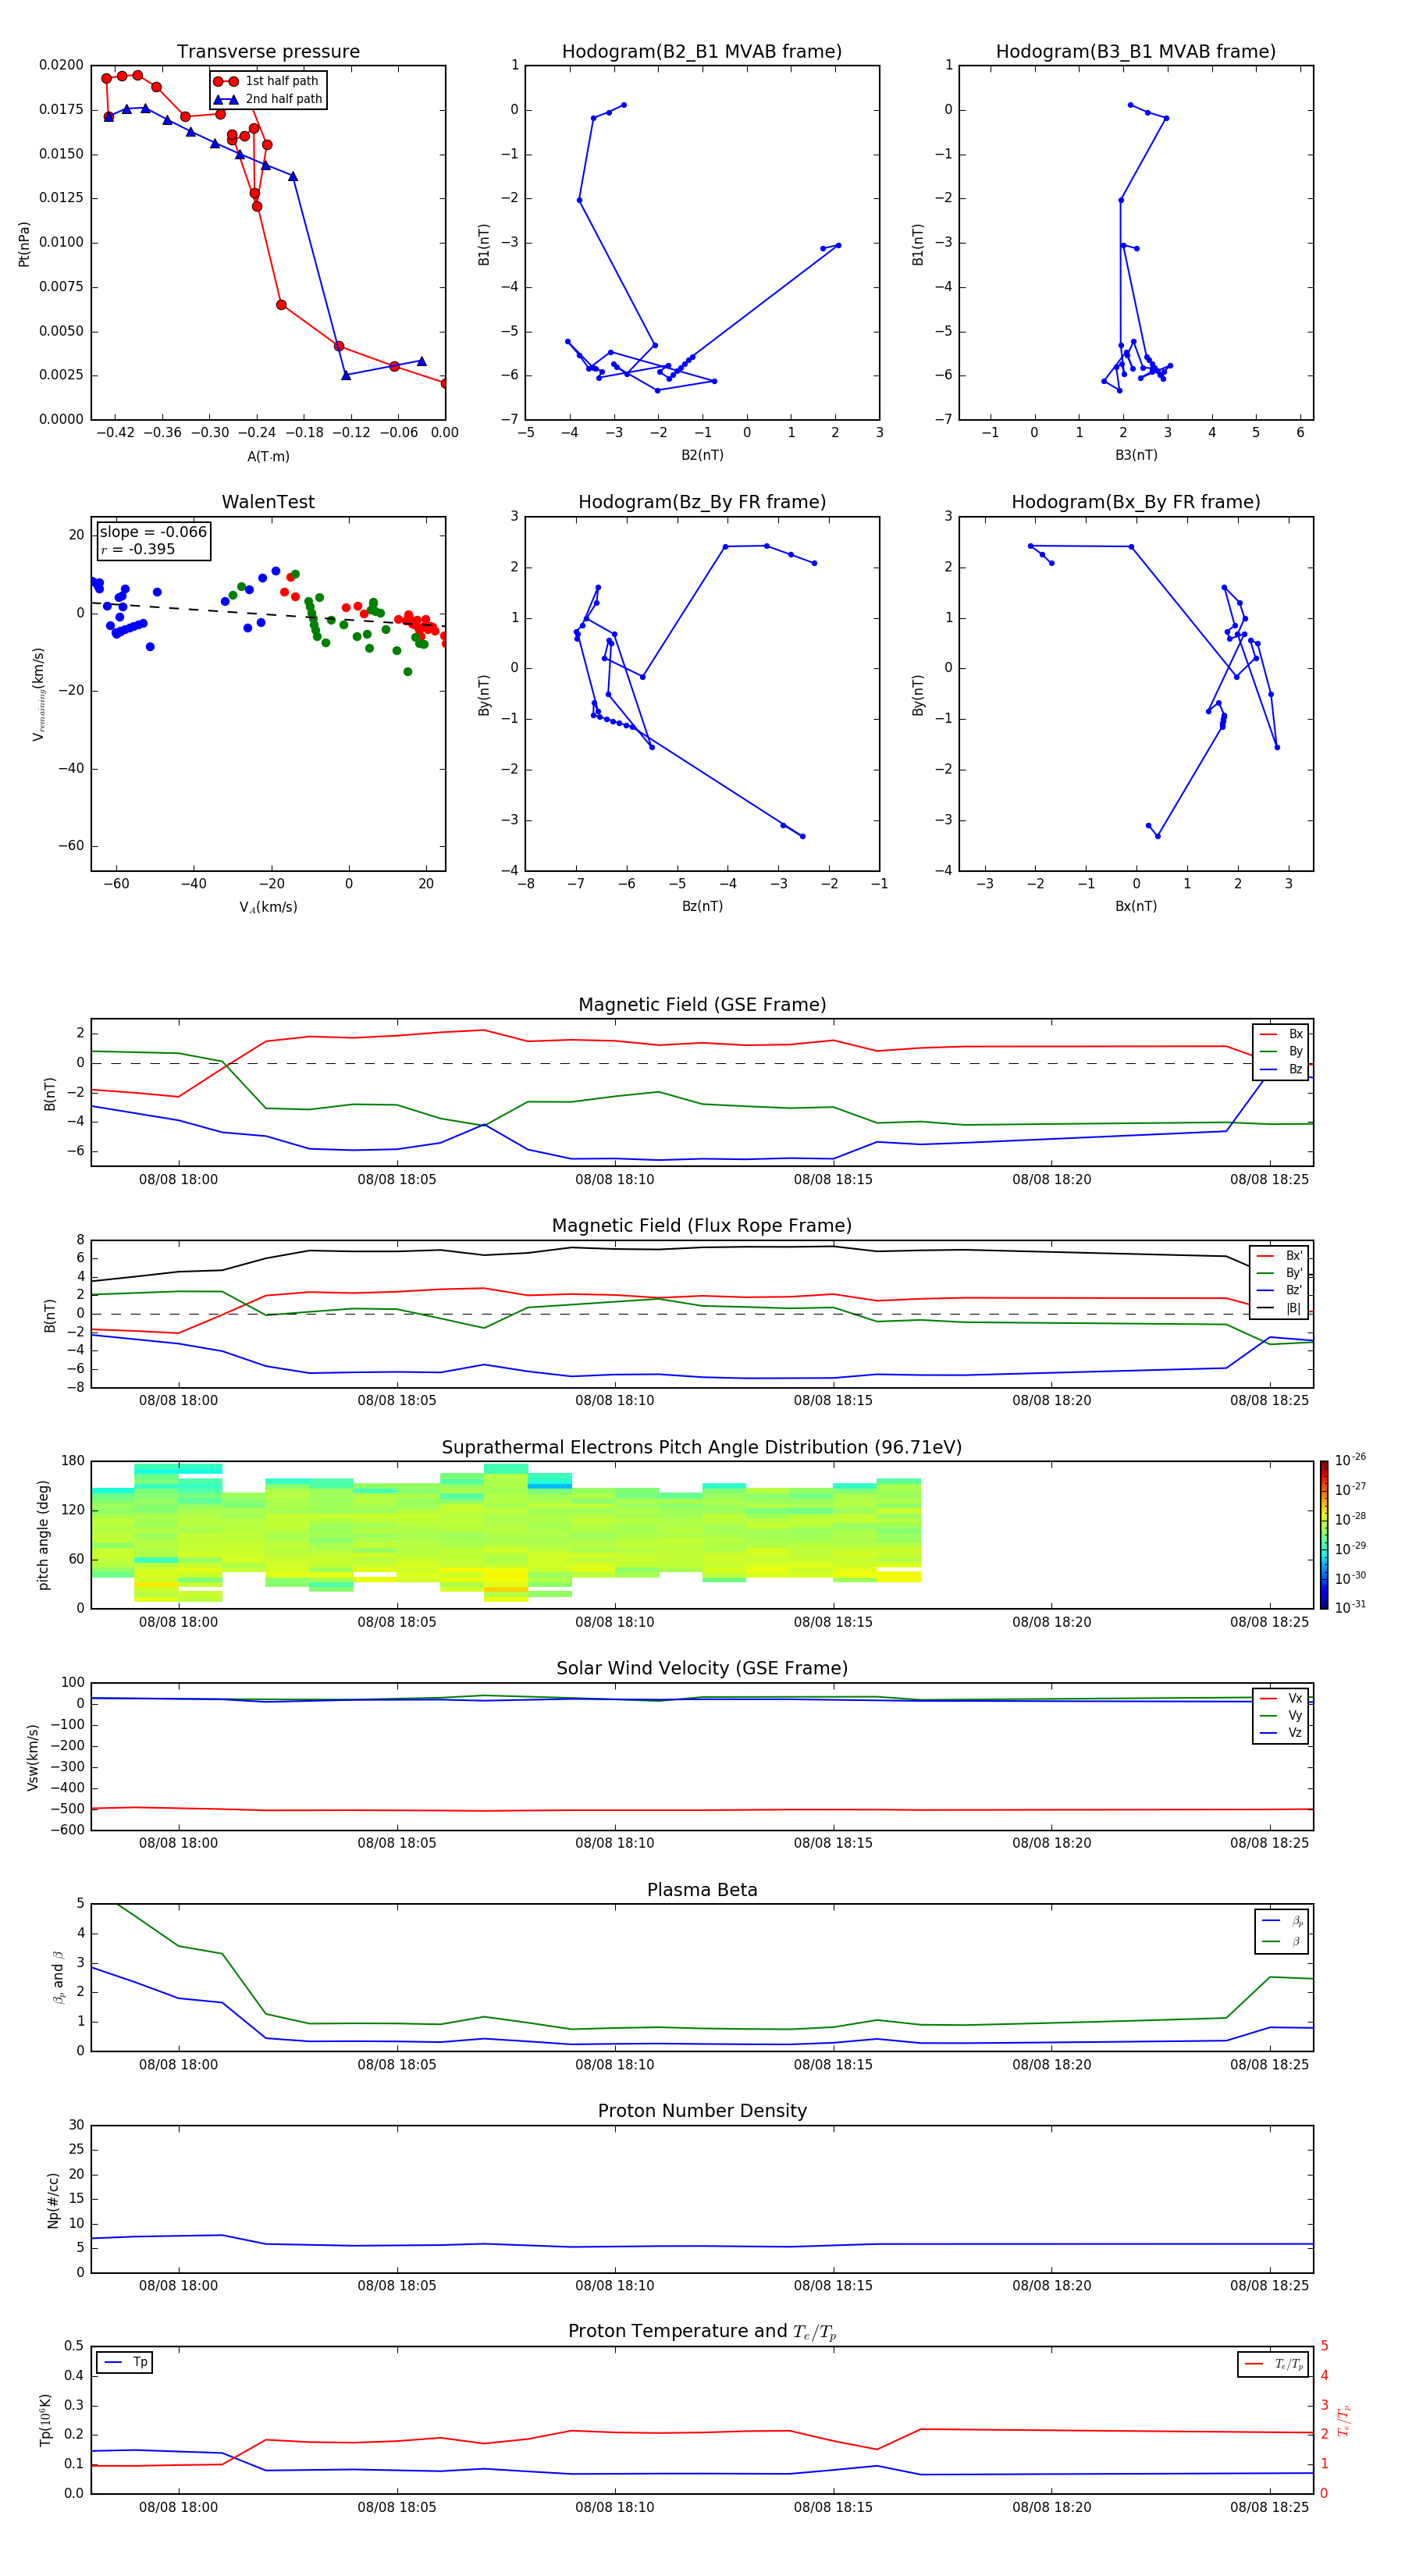
Task: Click the "Vsw(km/s)" y-axis label
Action: [x=32, y=1757]
